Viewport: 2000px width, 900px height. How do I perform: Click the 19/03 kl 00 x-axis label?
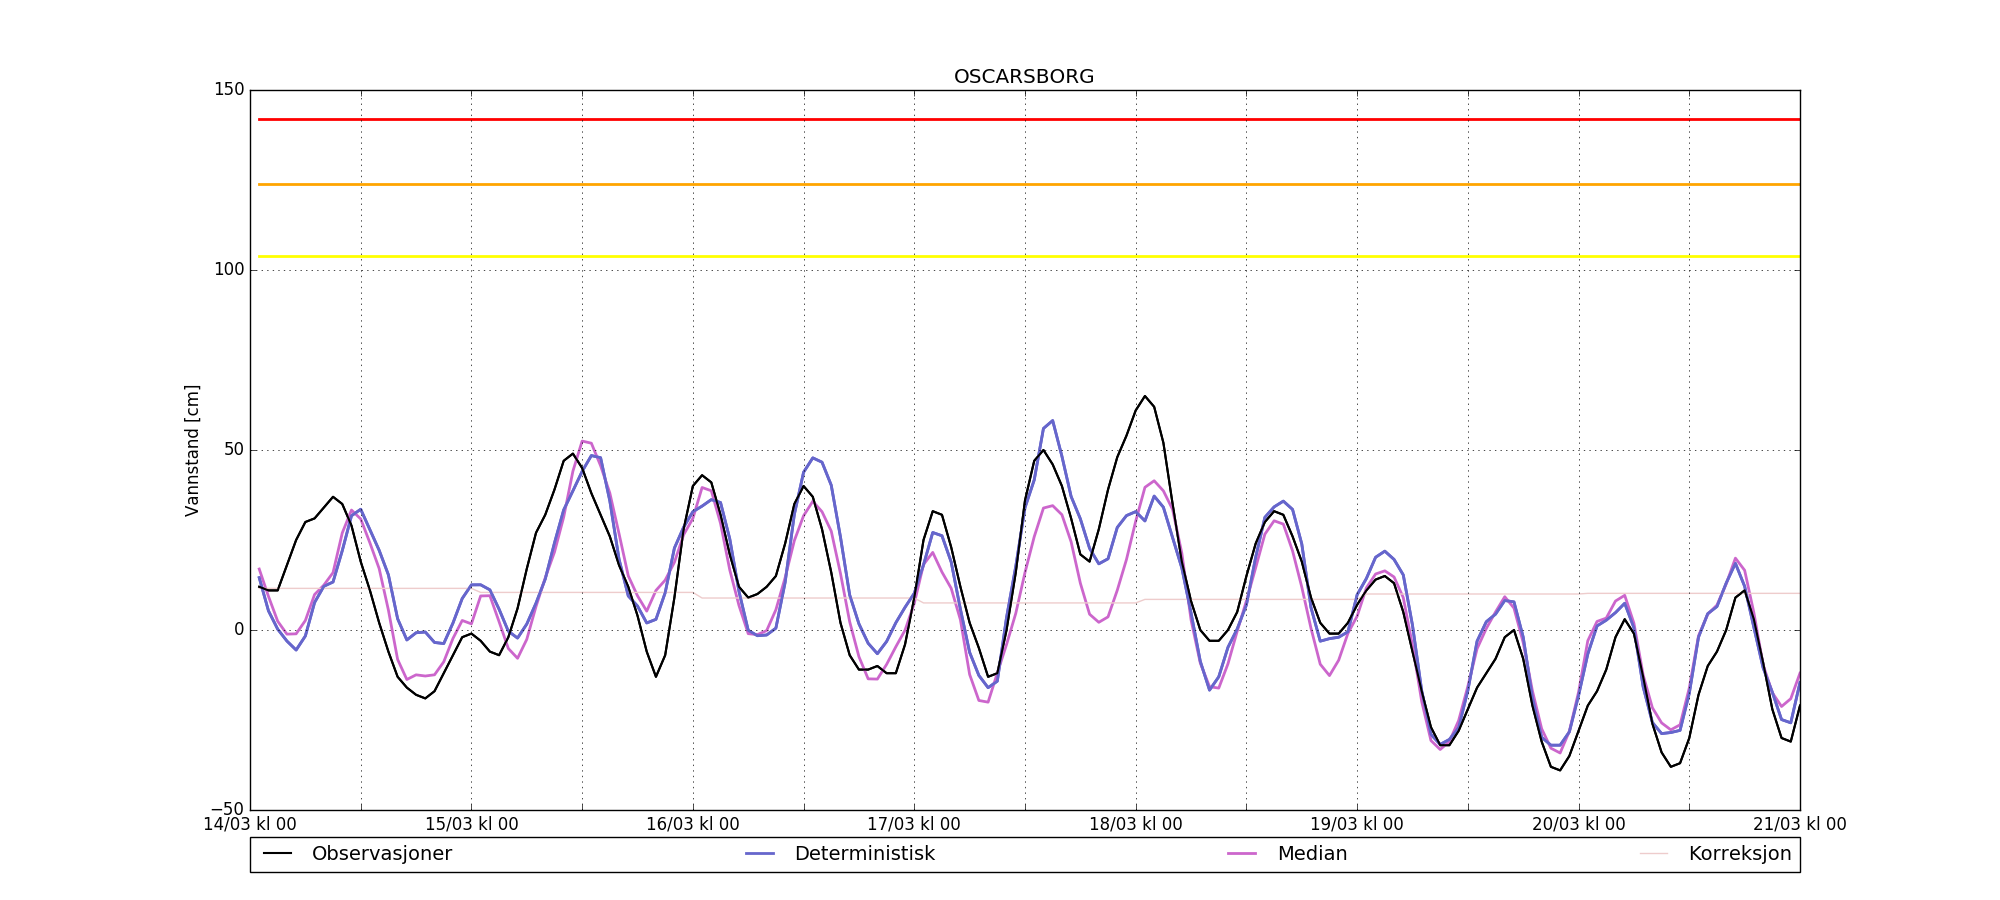point(1357,825)
